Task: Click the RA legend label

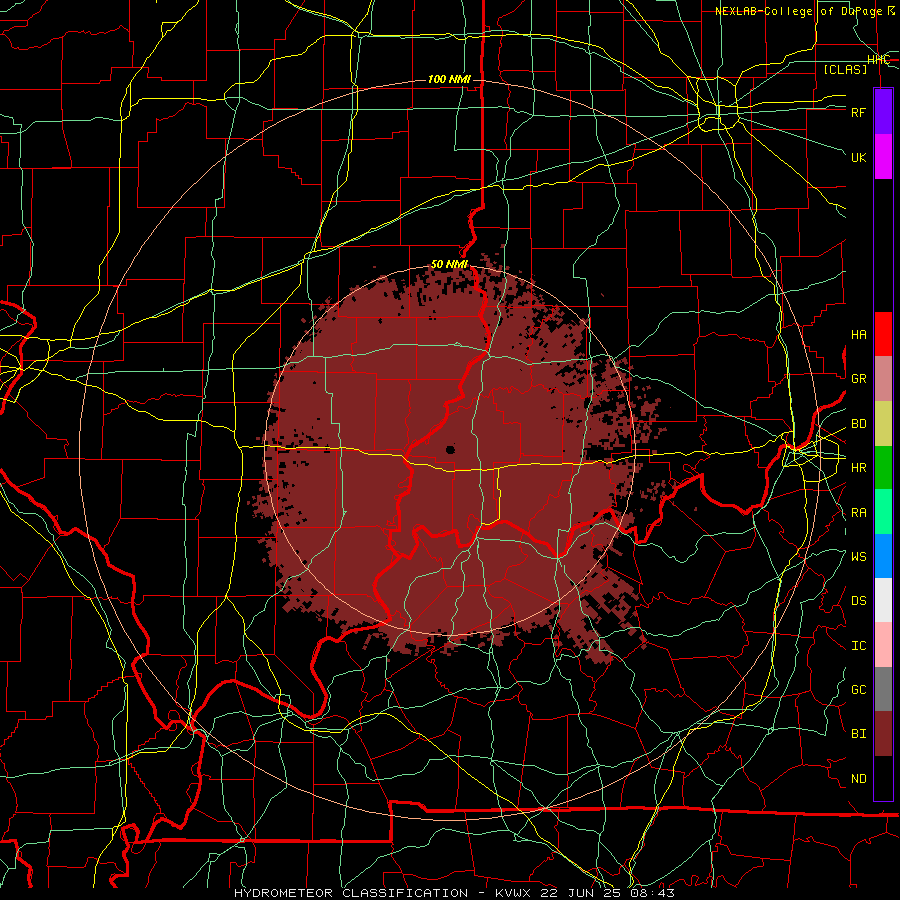Action: pyautogui.click(x=858, y=513)
